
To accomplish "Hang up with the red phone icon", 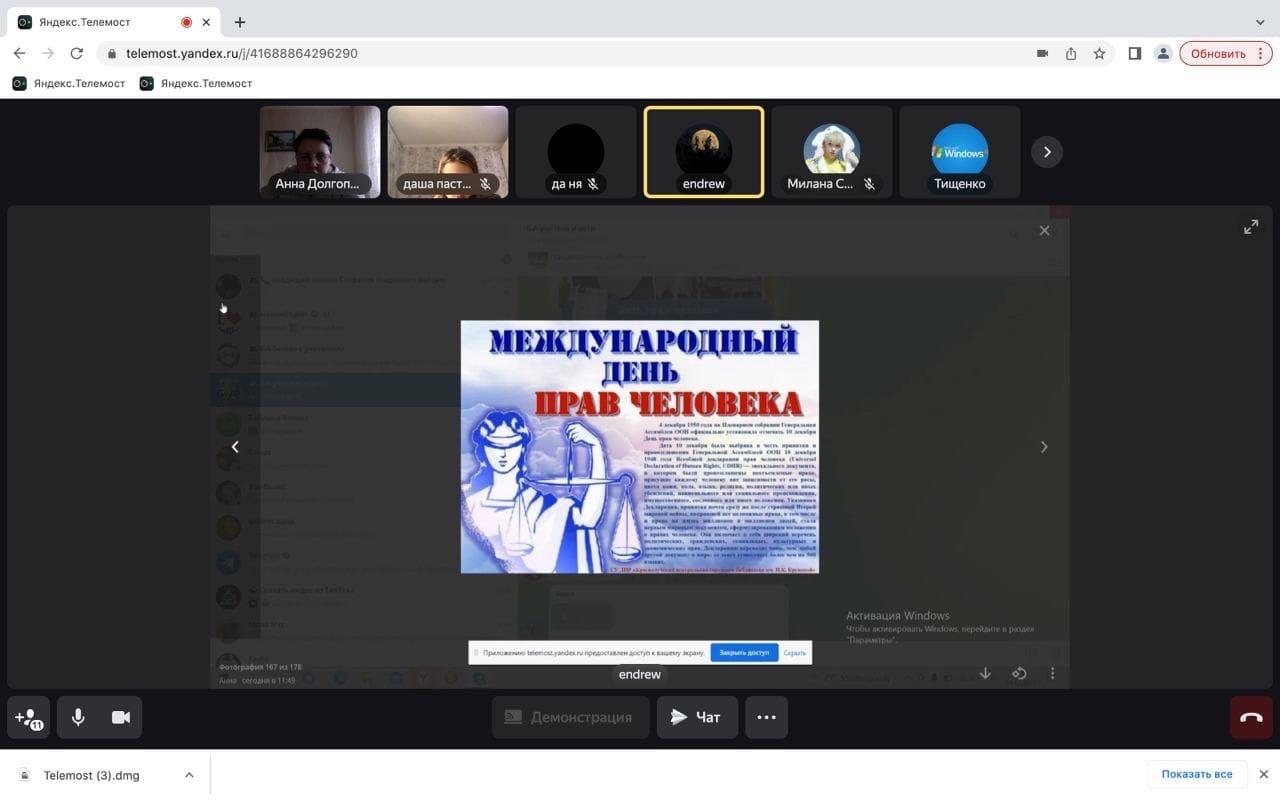I will click(1251, 717).
